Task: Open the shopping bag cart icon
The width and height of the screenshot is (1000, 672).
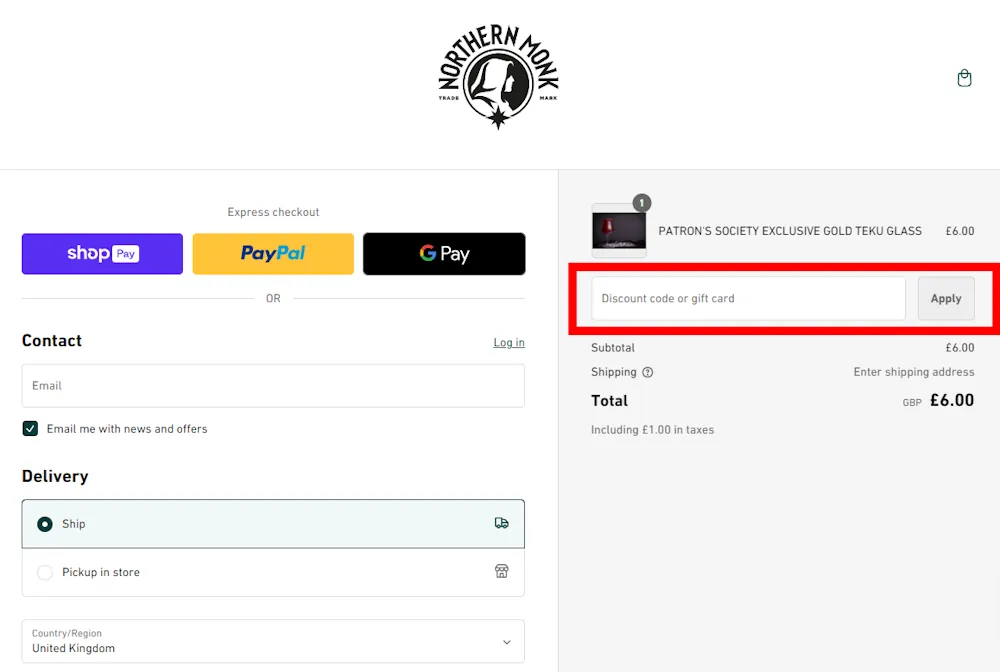Action: point(964,78)
